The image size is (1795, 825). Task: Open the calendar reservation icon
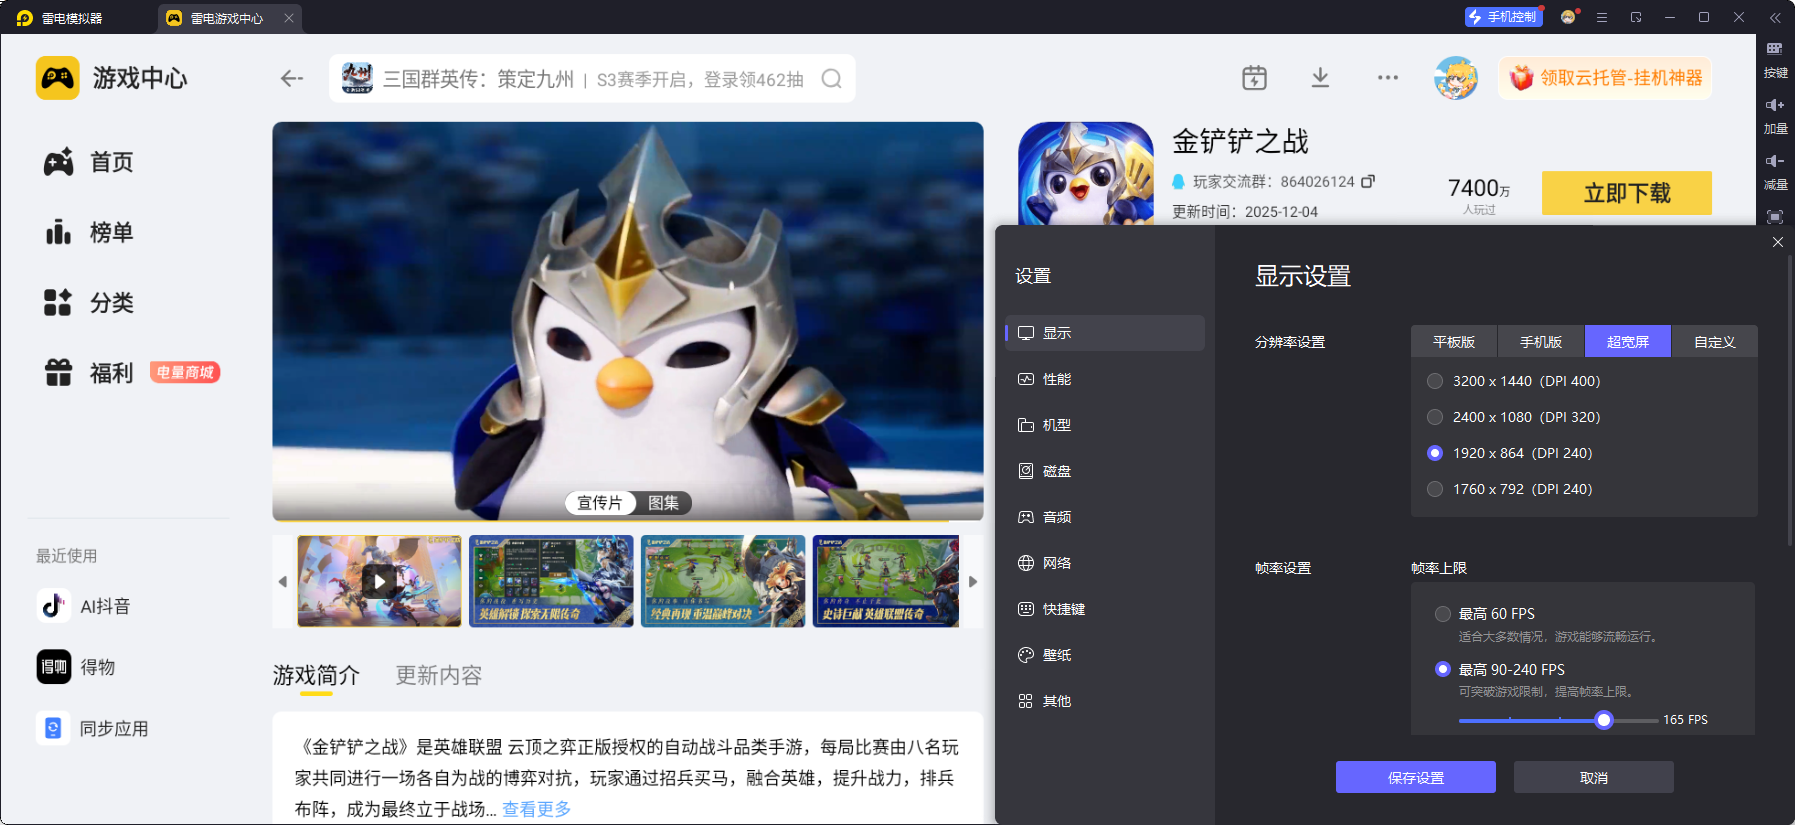(1254, 78)
